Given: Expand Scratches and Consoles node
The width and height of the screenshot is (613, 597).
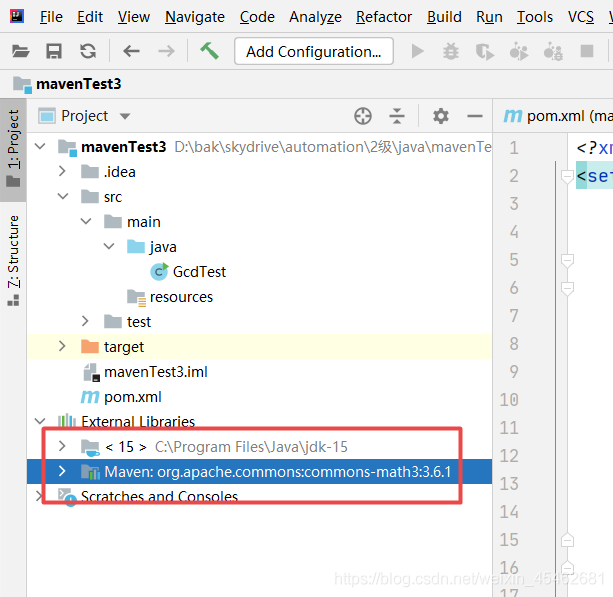Looking at the screenshot, I should 38,496.
